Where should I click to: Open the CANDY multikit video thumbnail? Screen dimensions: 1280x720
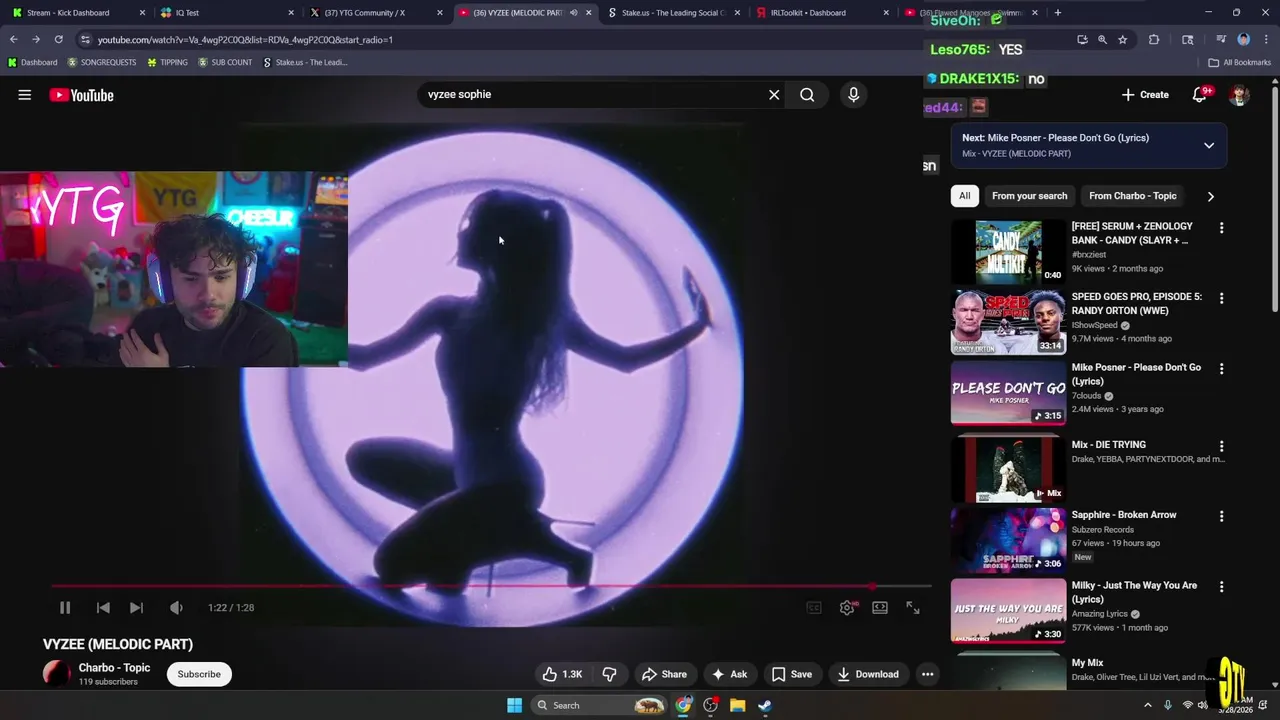pos(1008,252)
